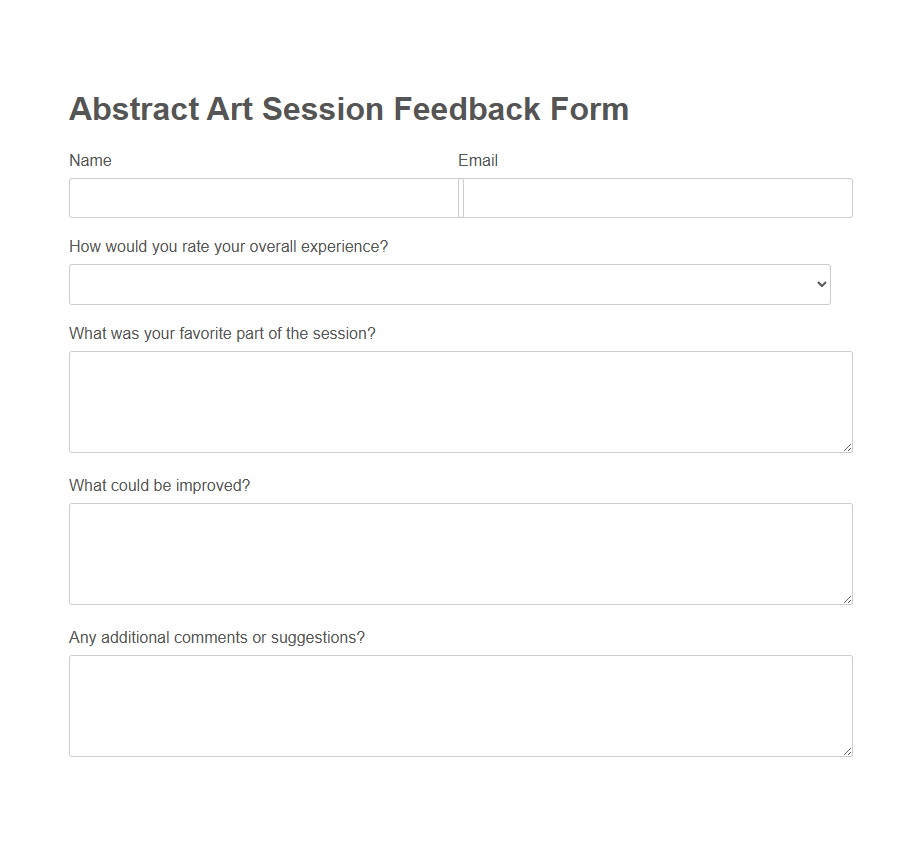Click the closed rating combo box body
This screenshot has height=845, width=900.
pyautogui.click(x=400, y=284)
